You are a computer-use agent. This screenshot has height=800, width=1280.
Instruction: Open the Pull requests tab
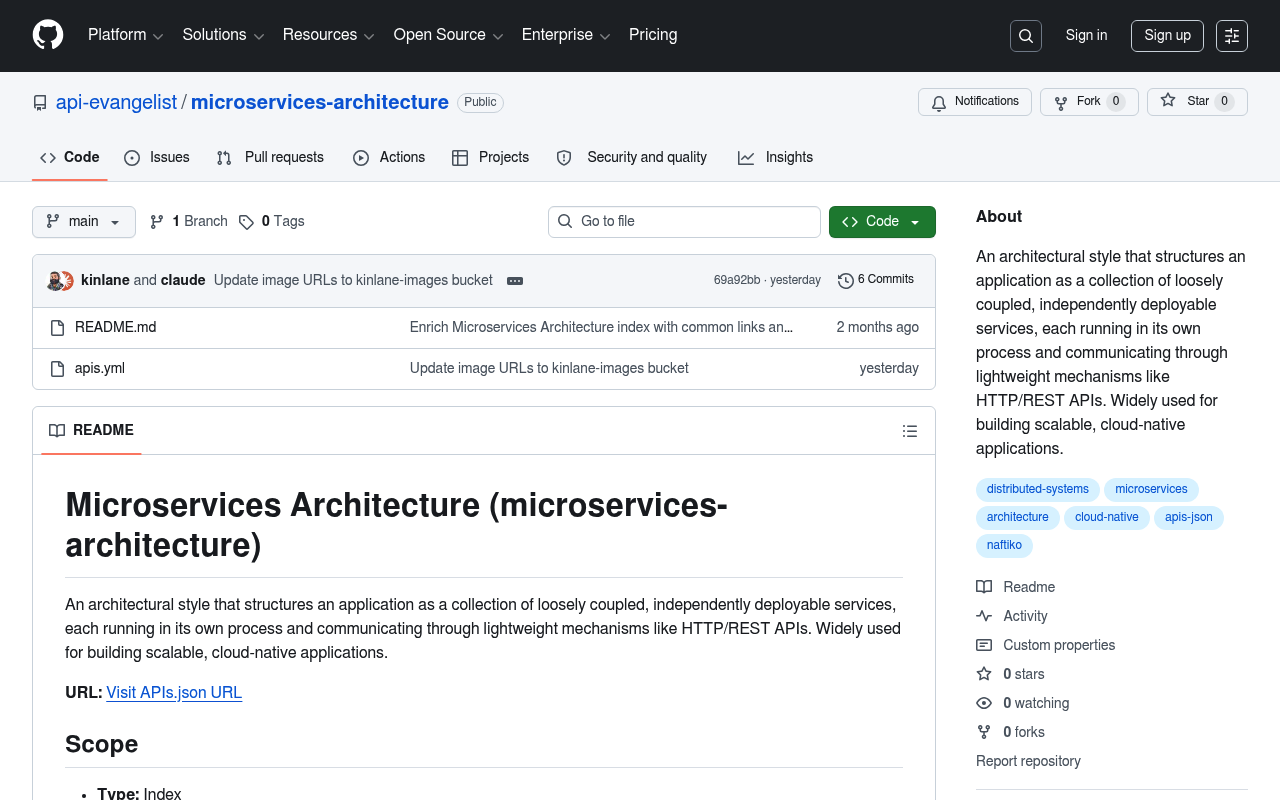pos(270,158)
